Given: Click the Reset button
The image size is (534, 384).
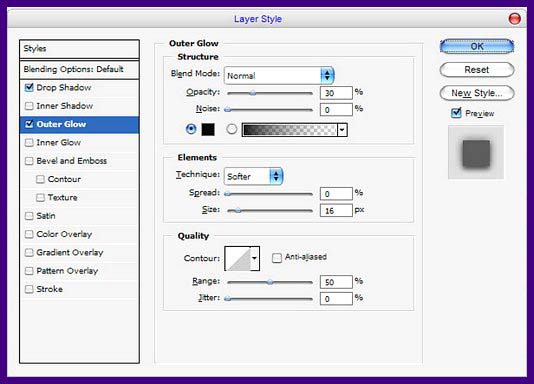Looking at the screenshot, I should tap(477, 70).
